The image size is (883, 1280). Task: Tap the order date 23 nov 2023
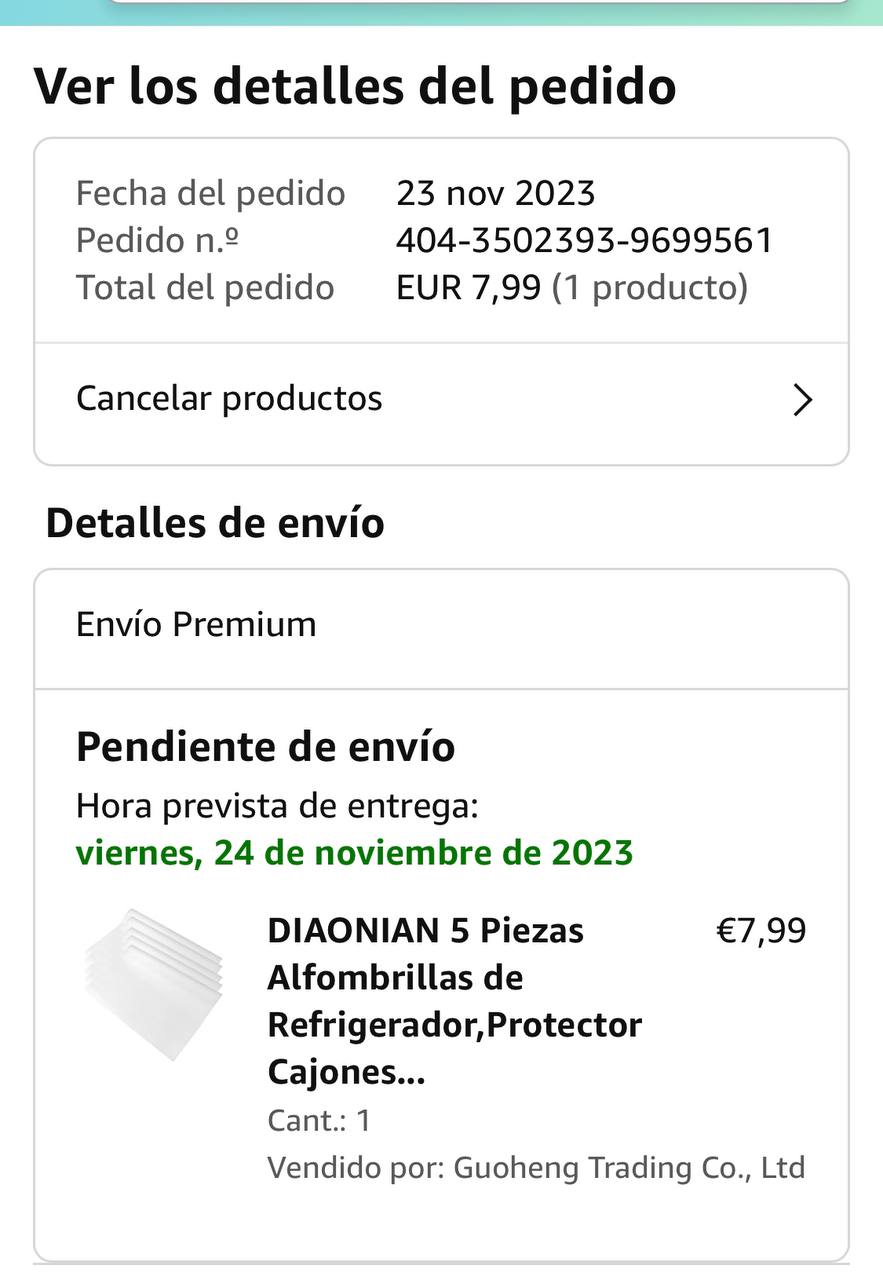[x=495, y=193]
